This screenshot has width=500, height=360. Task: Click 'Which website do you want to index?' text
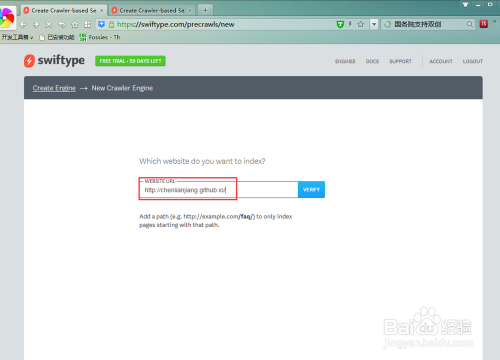(x=202, y=161)
